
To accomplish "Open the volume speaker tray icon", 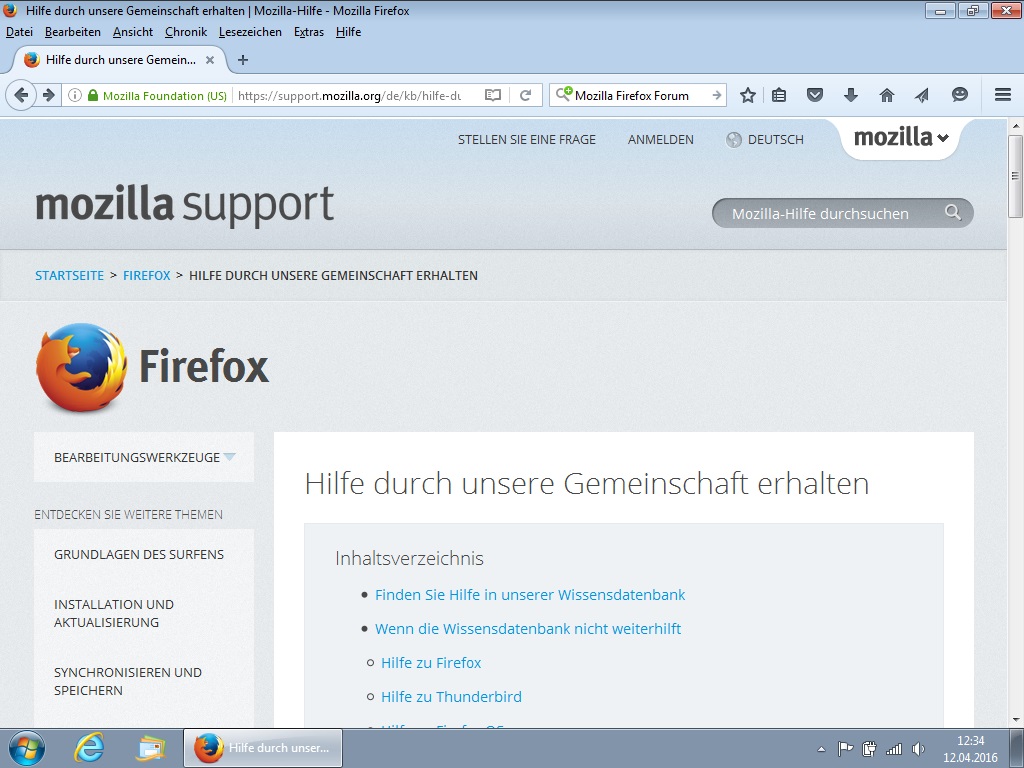I will (918, 749).
